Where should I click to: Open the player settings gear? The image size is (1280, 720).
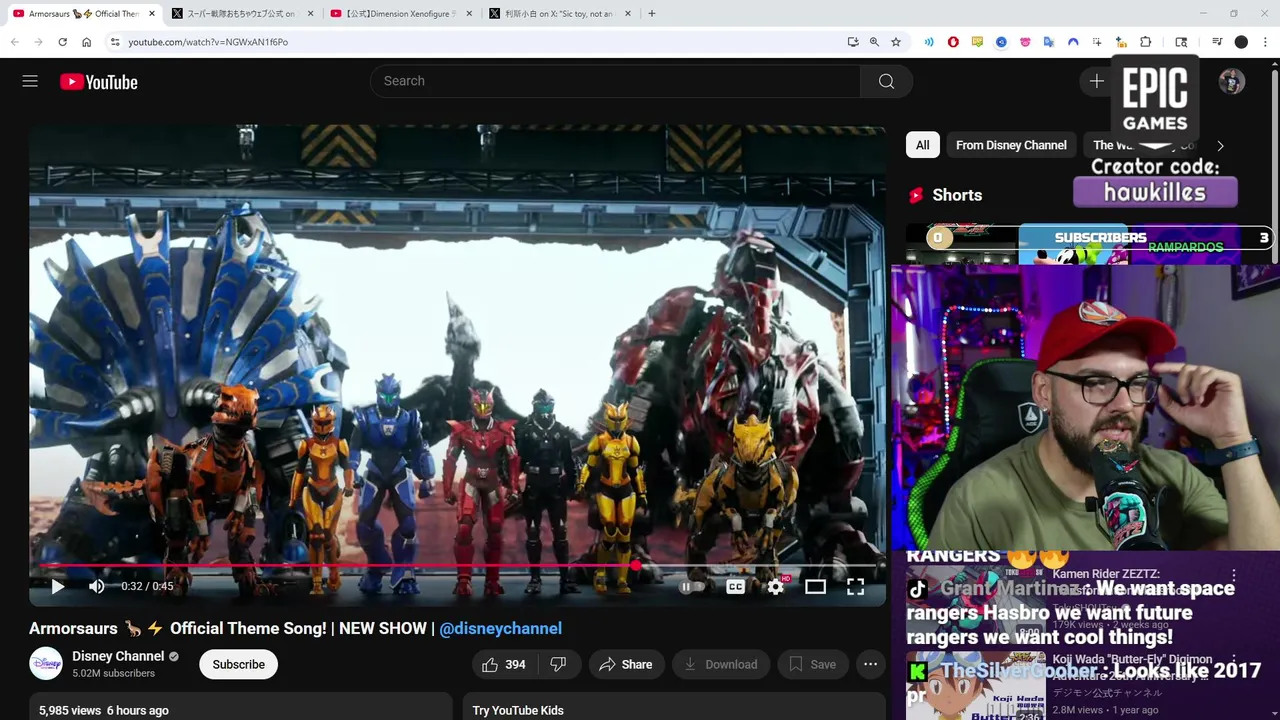(776, 587)
